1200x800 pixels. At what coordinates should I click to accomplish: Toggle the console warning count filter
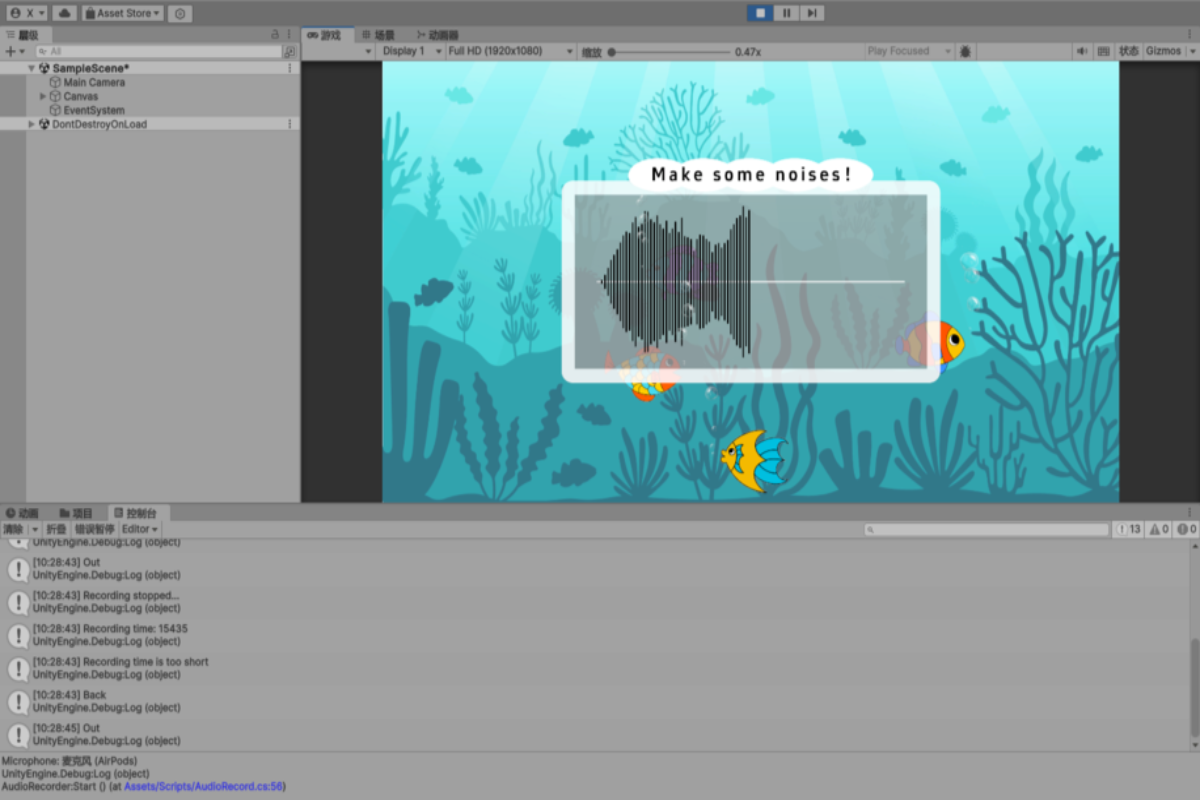pos(1158,529)
